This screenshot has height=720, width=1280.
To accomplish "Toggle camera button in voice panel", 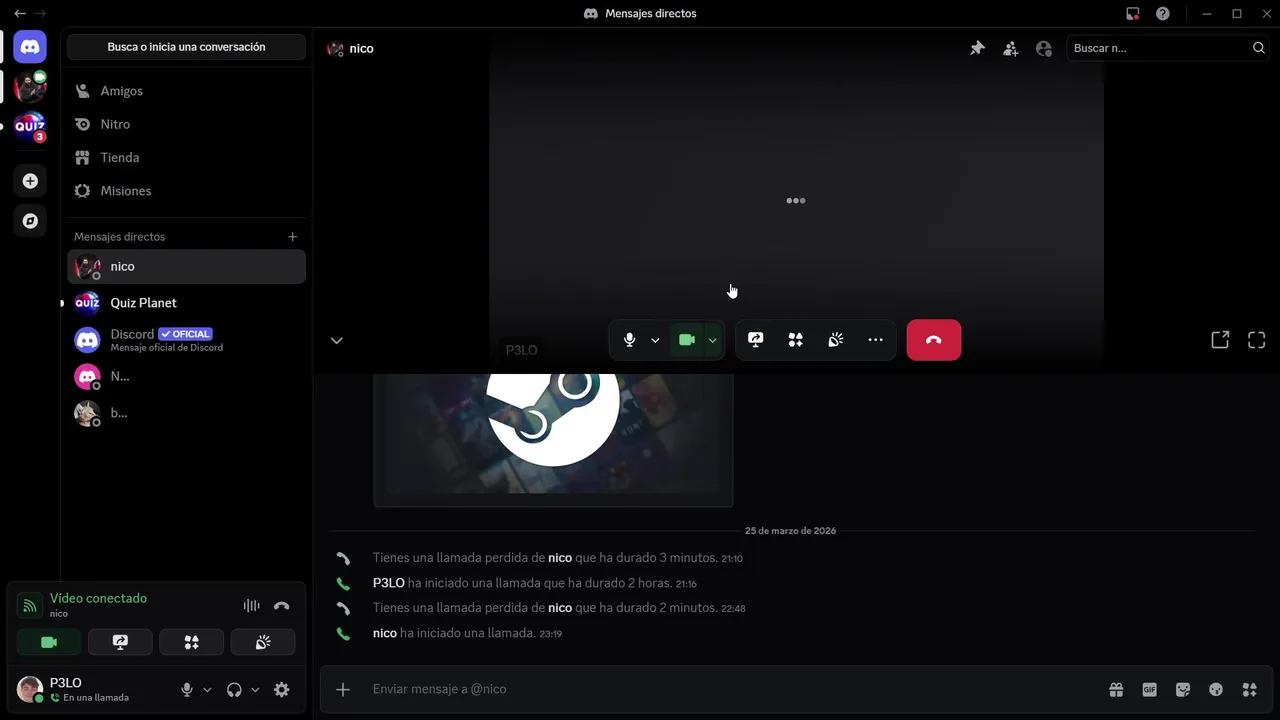I will (x=49, y=642).
